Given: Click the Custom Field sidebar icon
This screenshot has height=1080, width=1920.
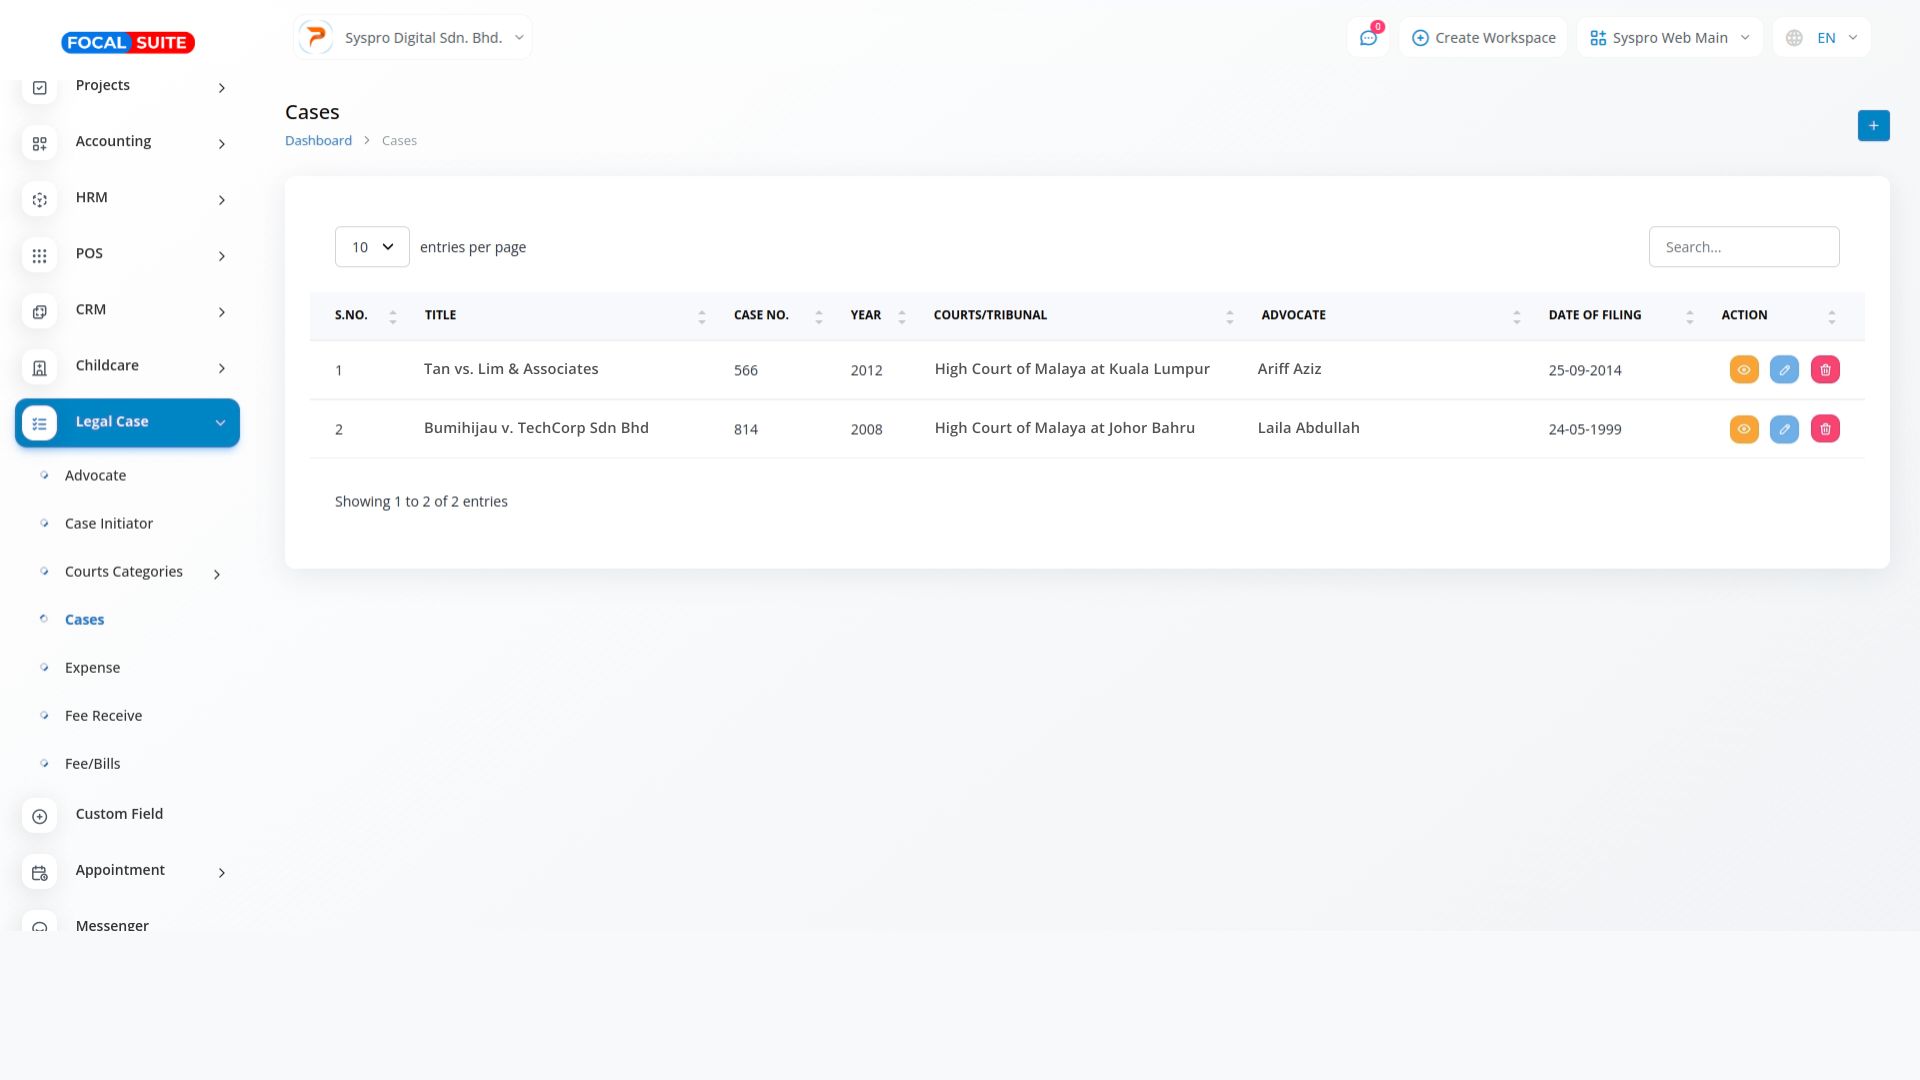Looking at the screenshot, I should pos(40,816).
